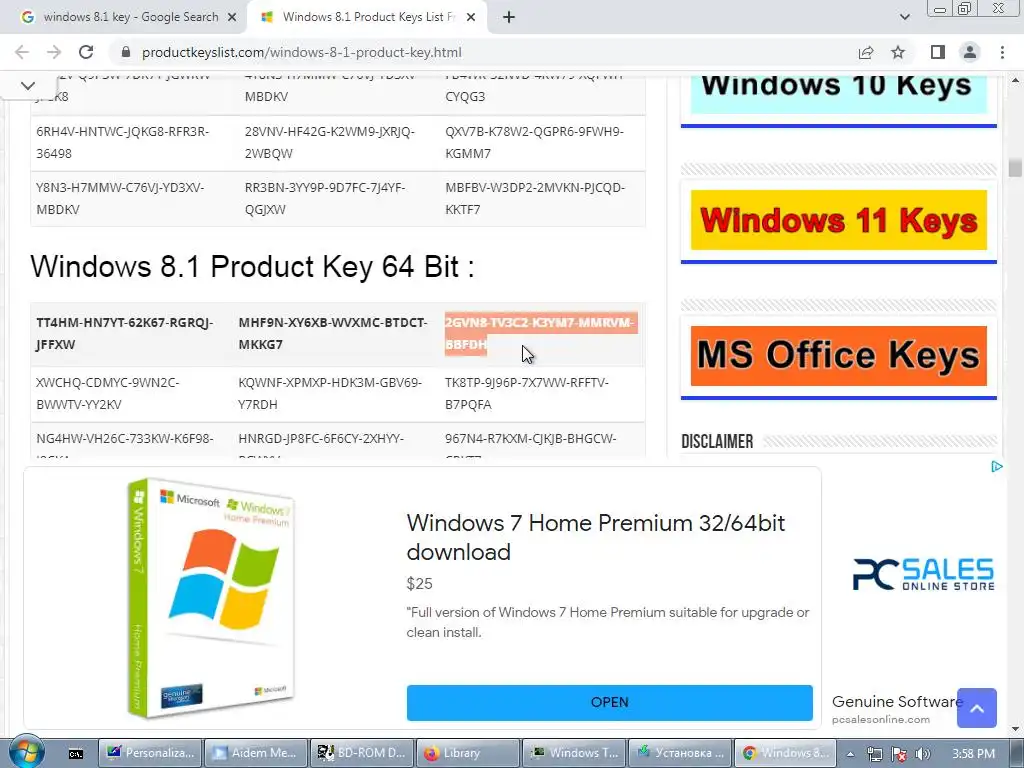Viewport: 1024px width, 768px height.
Task: Click the ad OPEN button
Action: click(609, 703)
